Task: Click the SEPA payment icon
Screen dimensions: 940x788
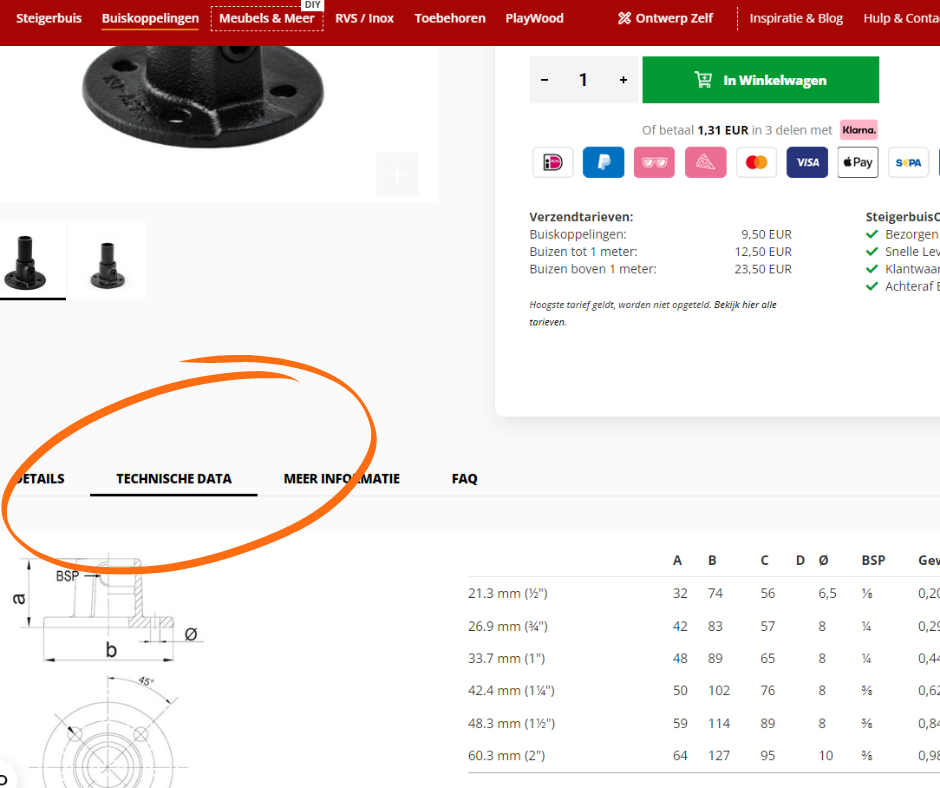Action: pyautogui.click(x=908, y=162)
